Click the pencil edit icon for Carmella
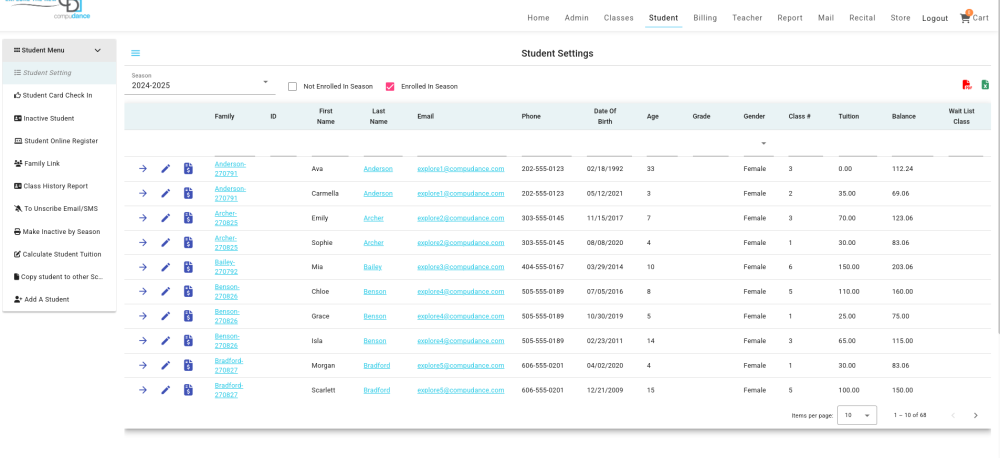This screenshot has width=1000, height=458. pyautogui.click(x=166, y=193)
